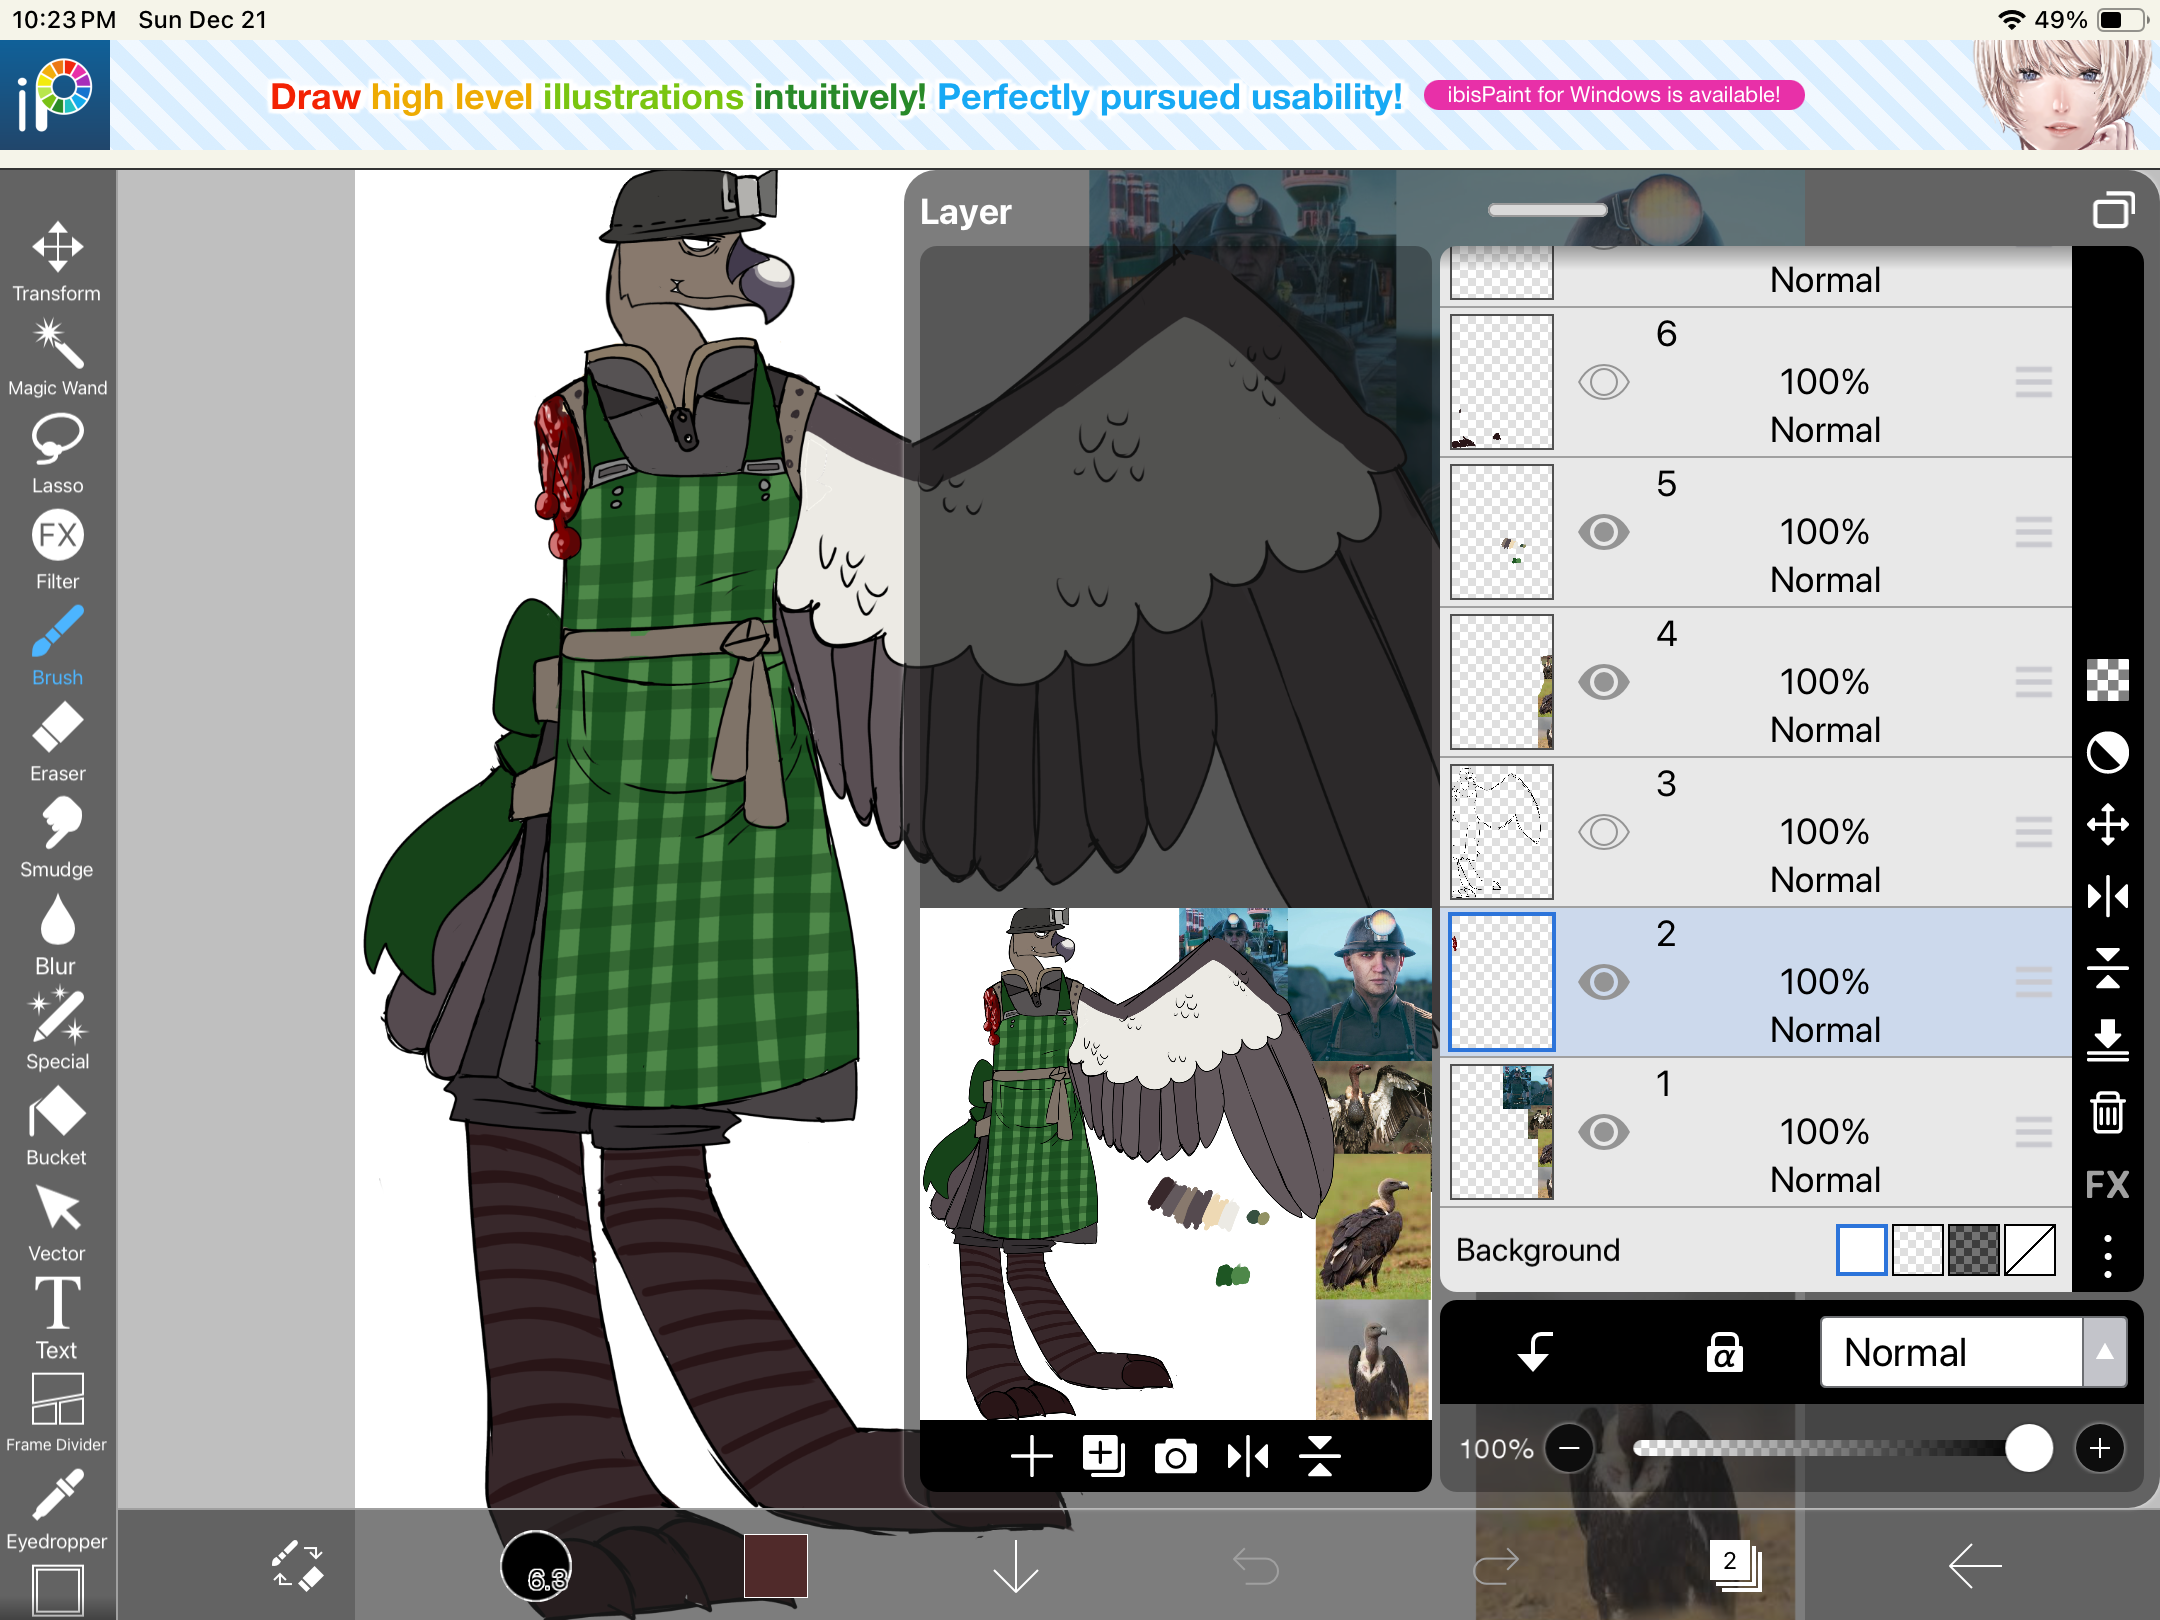Select the white Background option
Image resolution: width=2160 pixels, height=1620 pixels.
1861,1250
